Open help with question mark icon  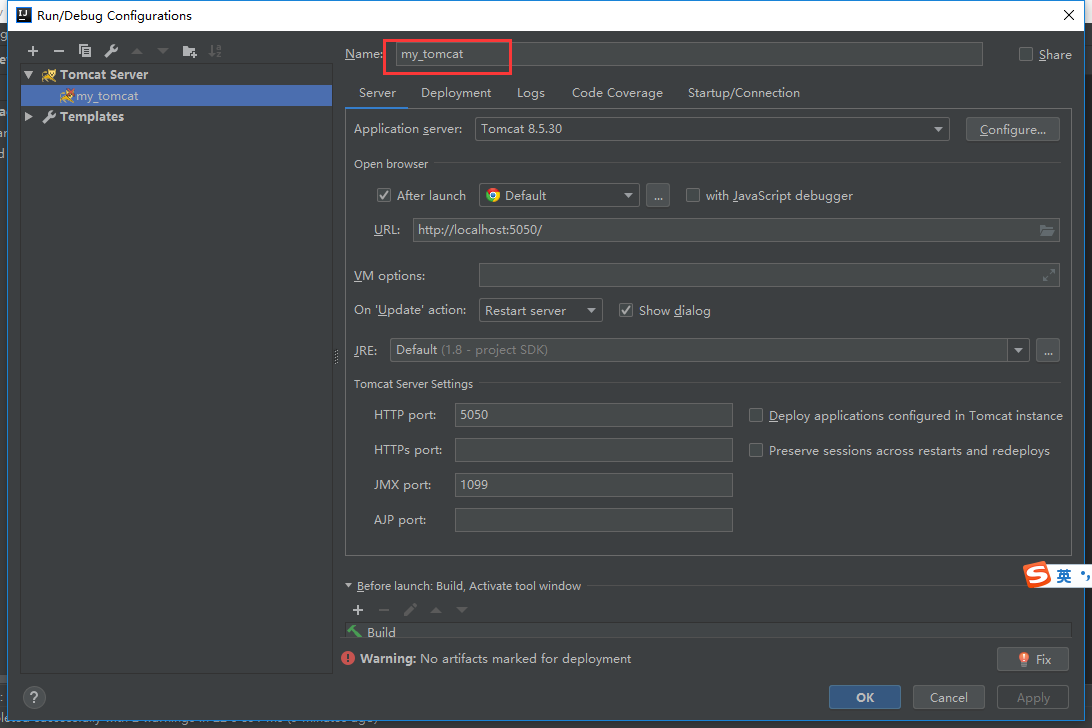(34, 697)
